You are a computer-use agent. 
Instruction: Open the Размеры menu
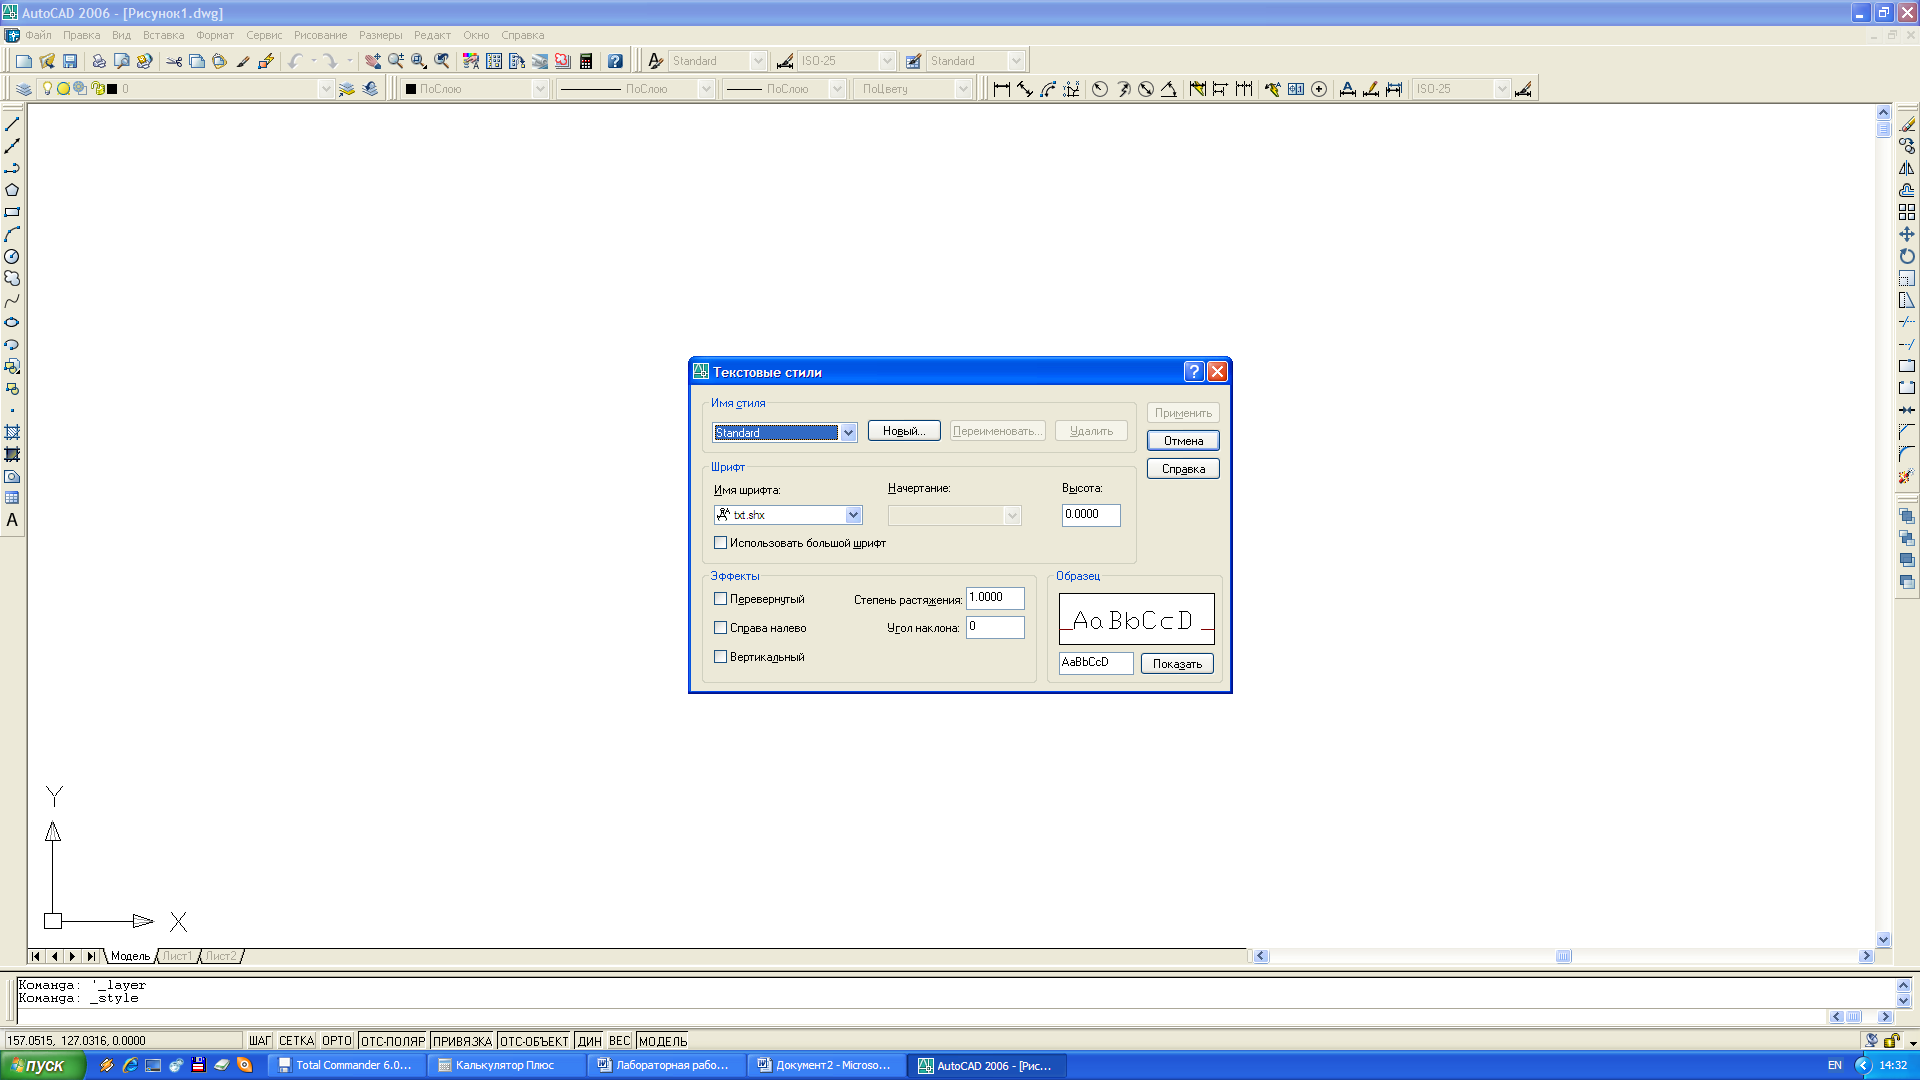[380, 35]
